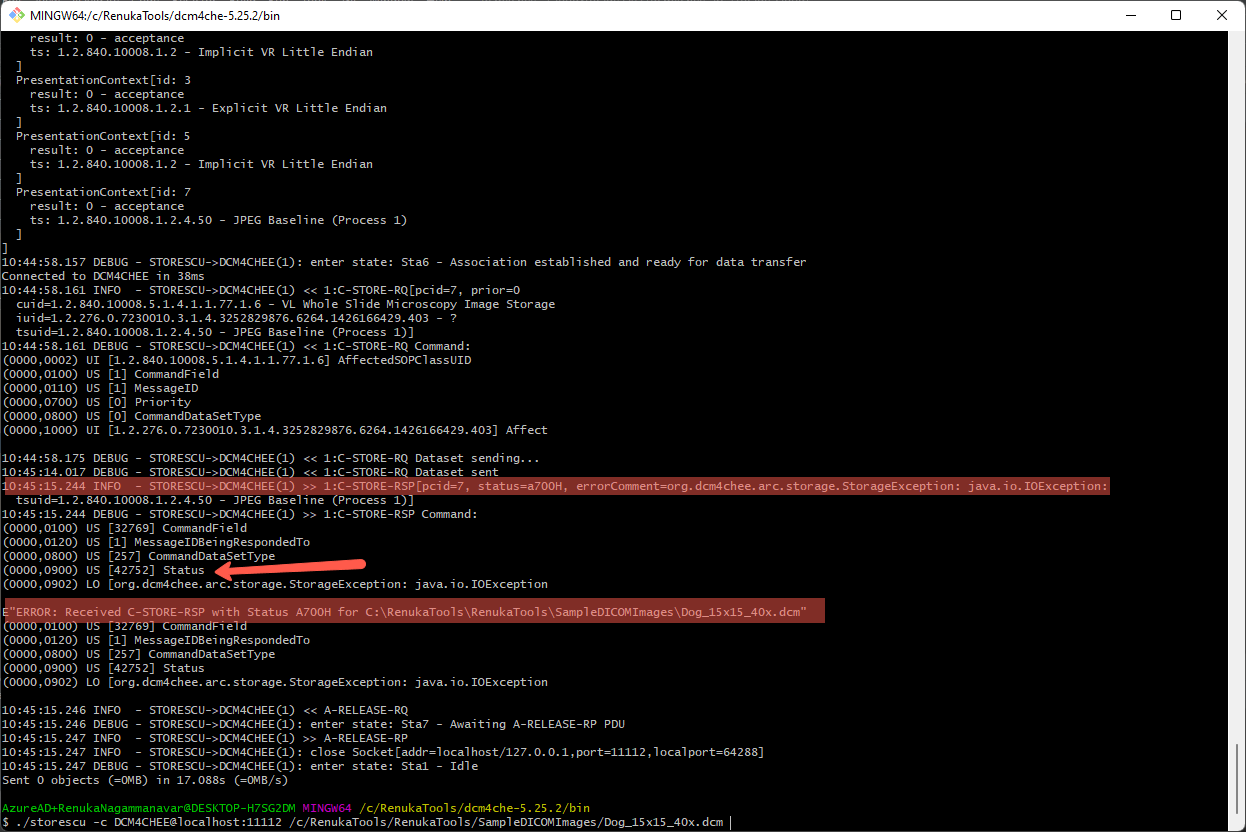The image size is (1246, 832).
Task: Click the 'Connected to DCM4CHEE in 38ms' line
Action: point(103,276)
